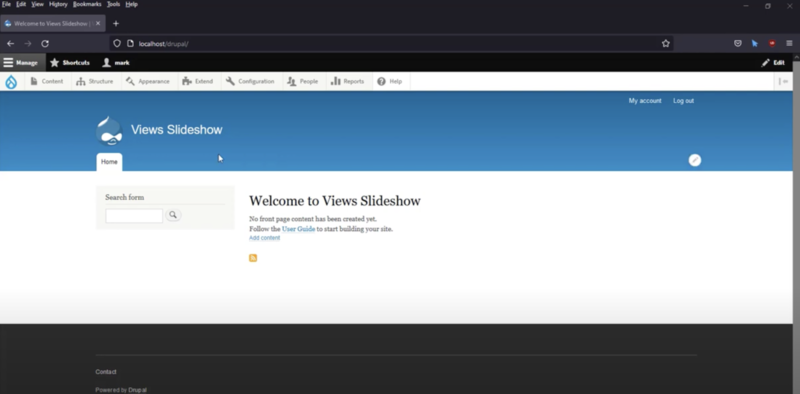Switch toolbar to vertical orientation

coord(784,82)
